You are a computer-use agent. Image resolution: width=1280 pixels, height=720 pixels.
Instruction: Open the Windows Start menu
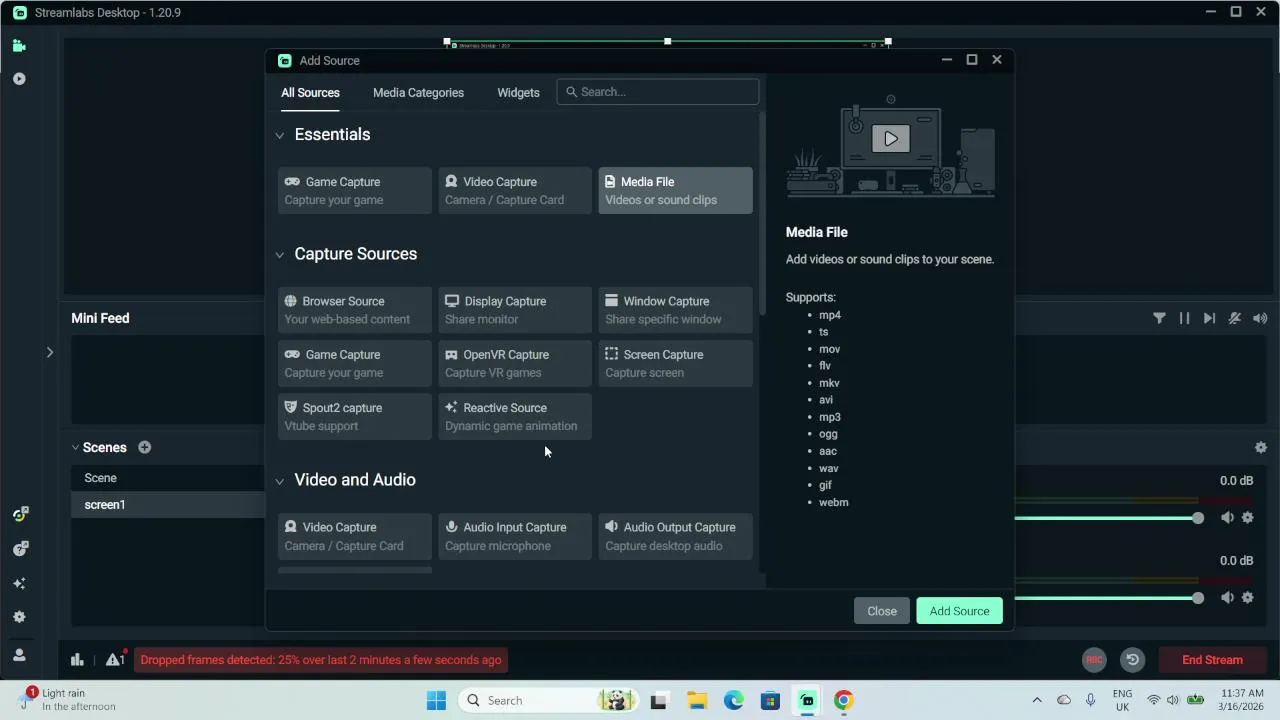(436, 701)
